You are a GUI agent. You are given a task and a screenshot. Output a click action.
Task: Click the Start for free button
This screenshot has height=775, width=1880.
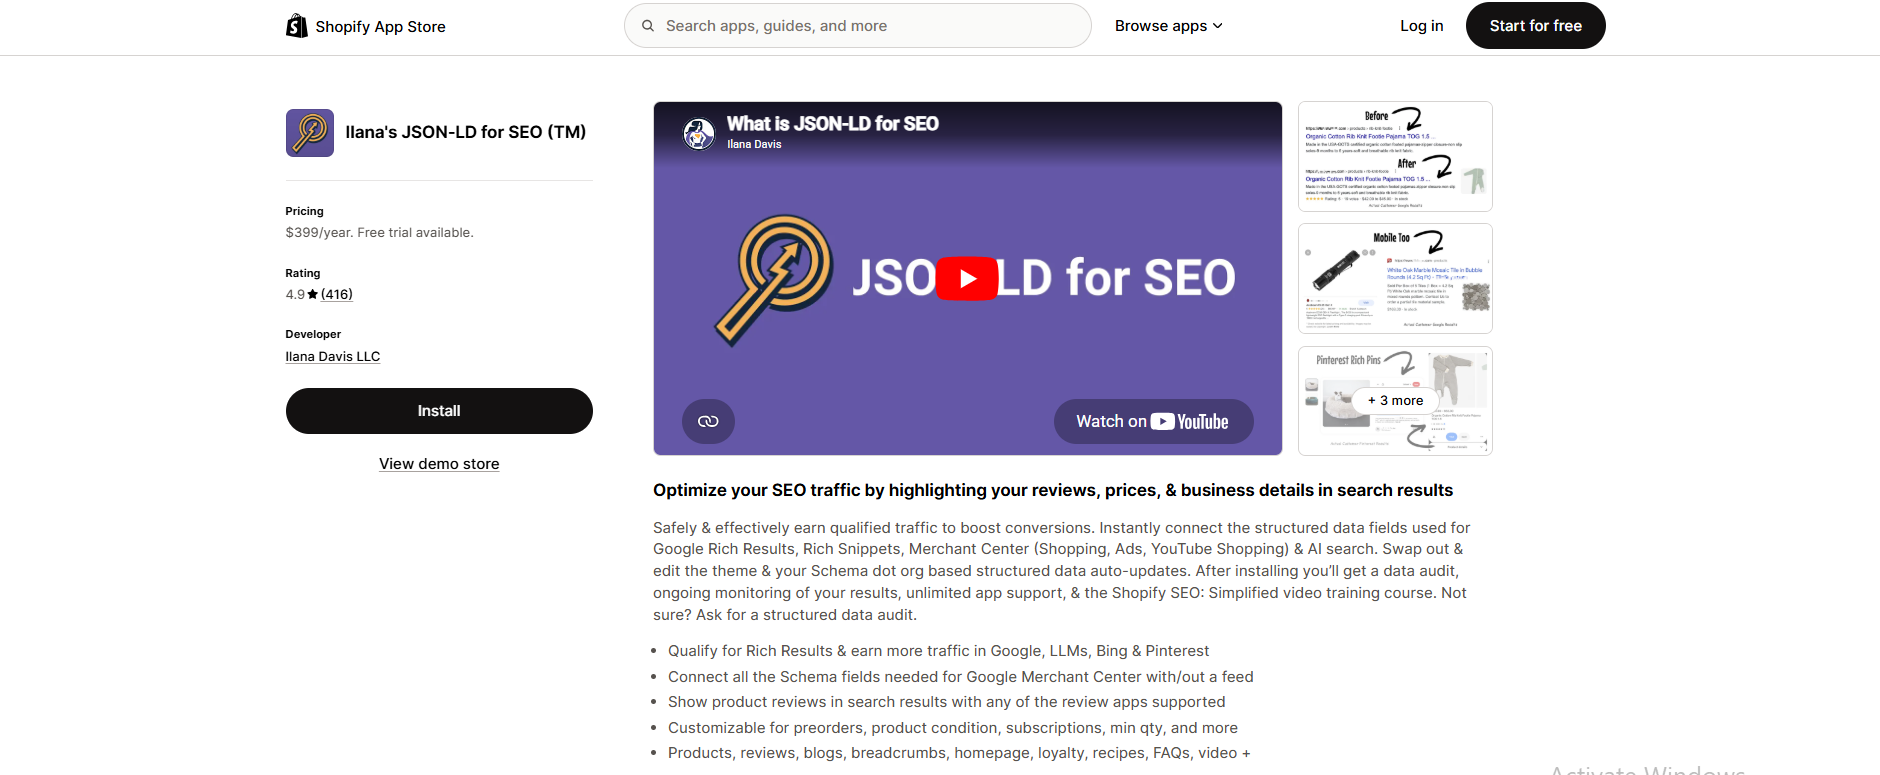(x=1535, y=26)
